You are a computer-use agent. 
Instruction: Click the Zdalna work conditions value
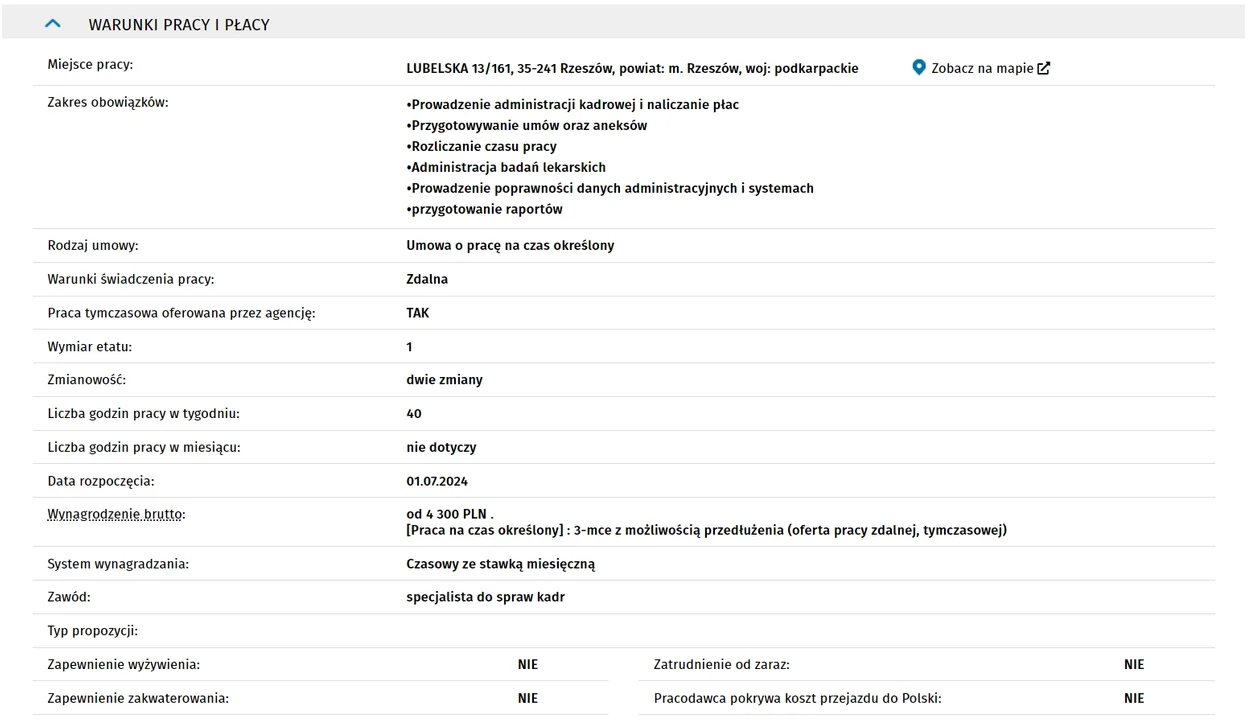tap(427, 280)
